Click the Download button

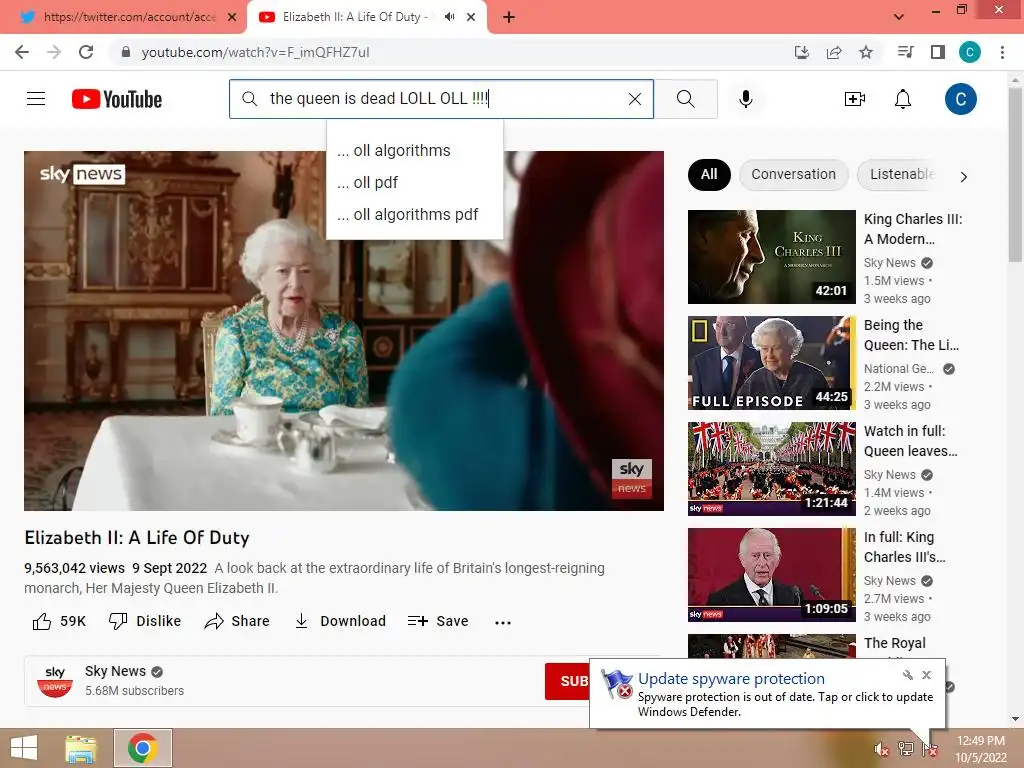coord(340,621)
